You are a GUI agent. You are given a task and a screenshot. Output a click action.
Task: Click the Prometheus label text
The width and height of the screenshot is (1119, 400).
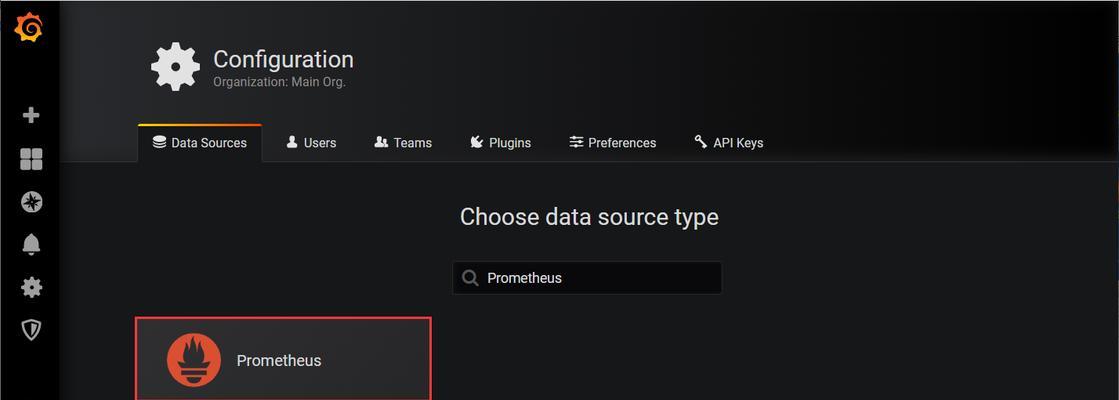pyautogui.click(x=279, y=361)
